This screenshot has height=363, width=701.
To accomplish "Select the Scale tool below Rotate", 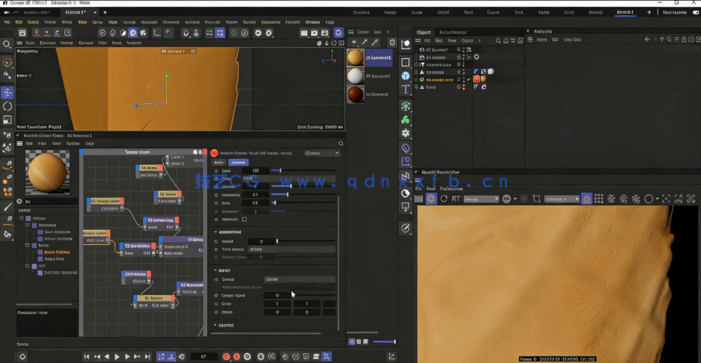I will click(8, 119).
